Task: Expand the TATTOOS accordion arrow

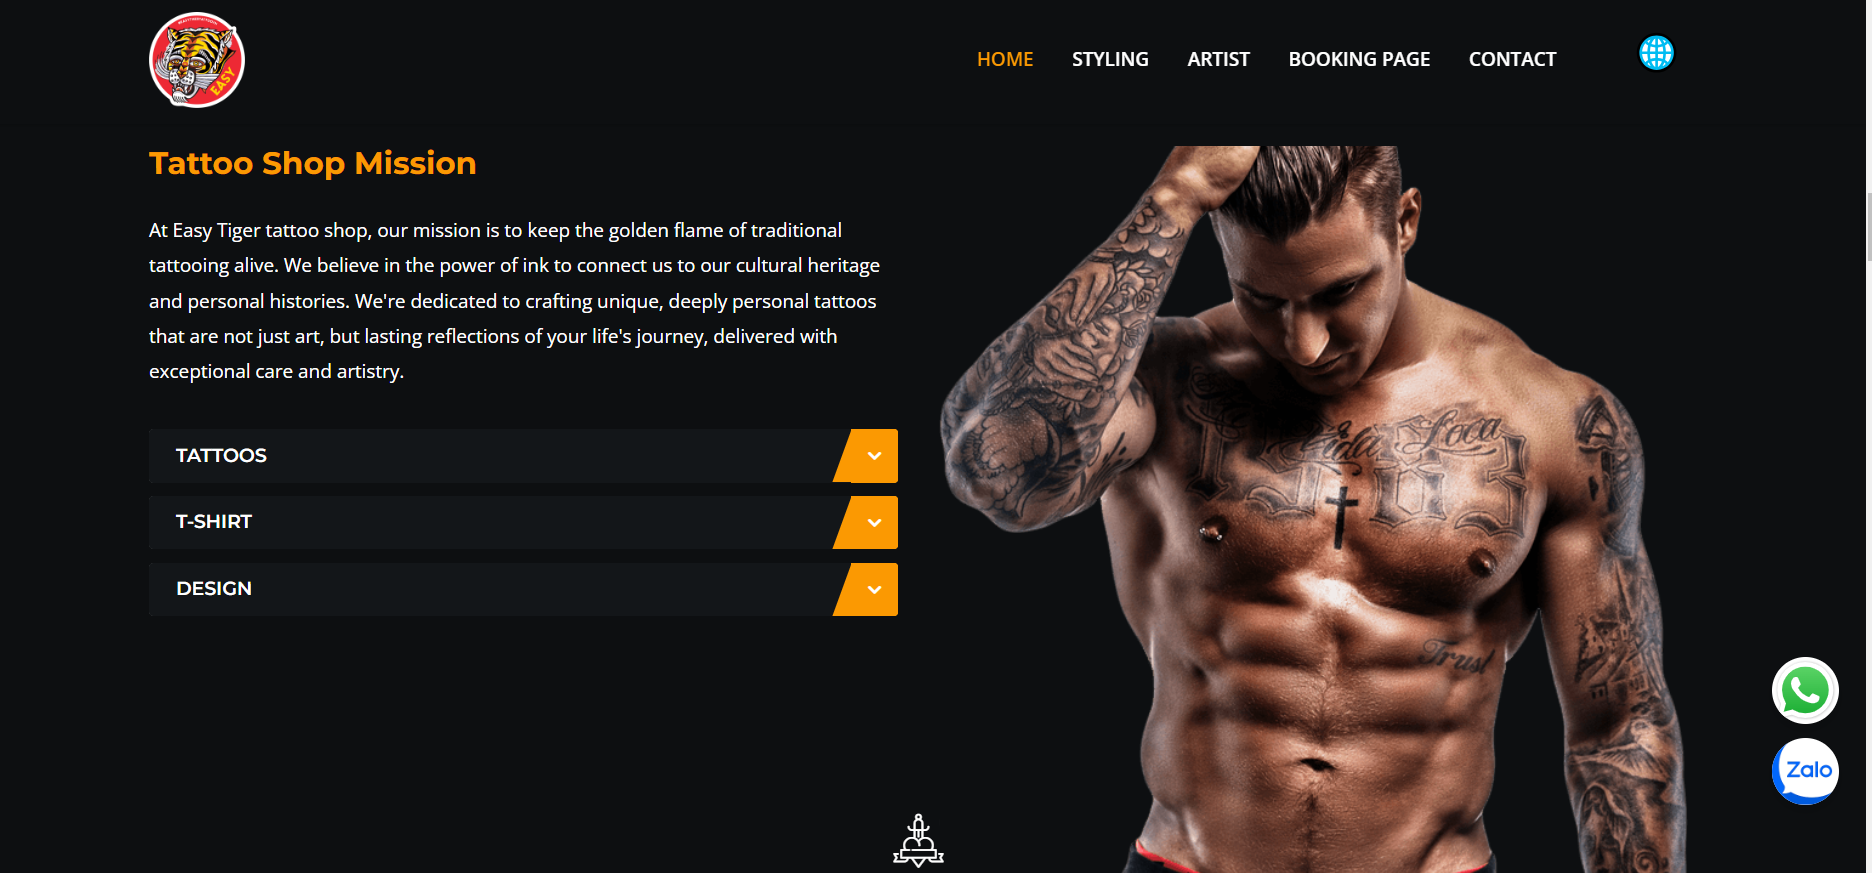Action: [x=874, y=456]
